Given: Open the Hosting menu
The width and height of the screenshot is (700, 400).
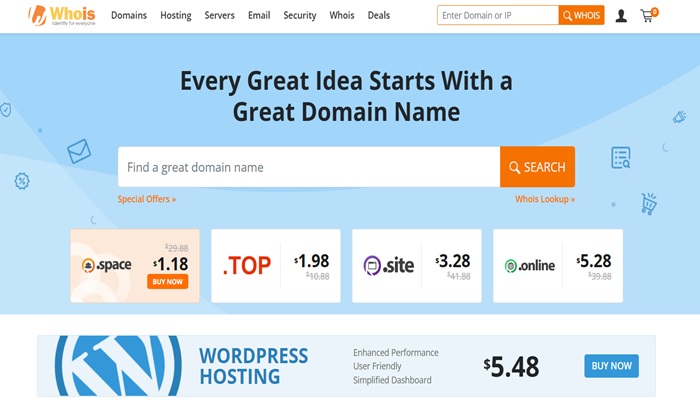Looking at the screenshot, I should 175,16.
